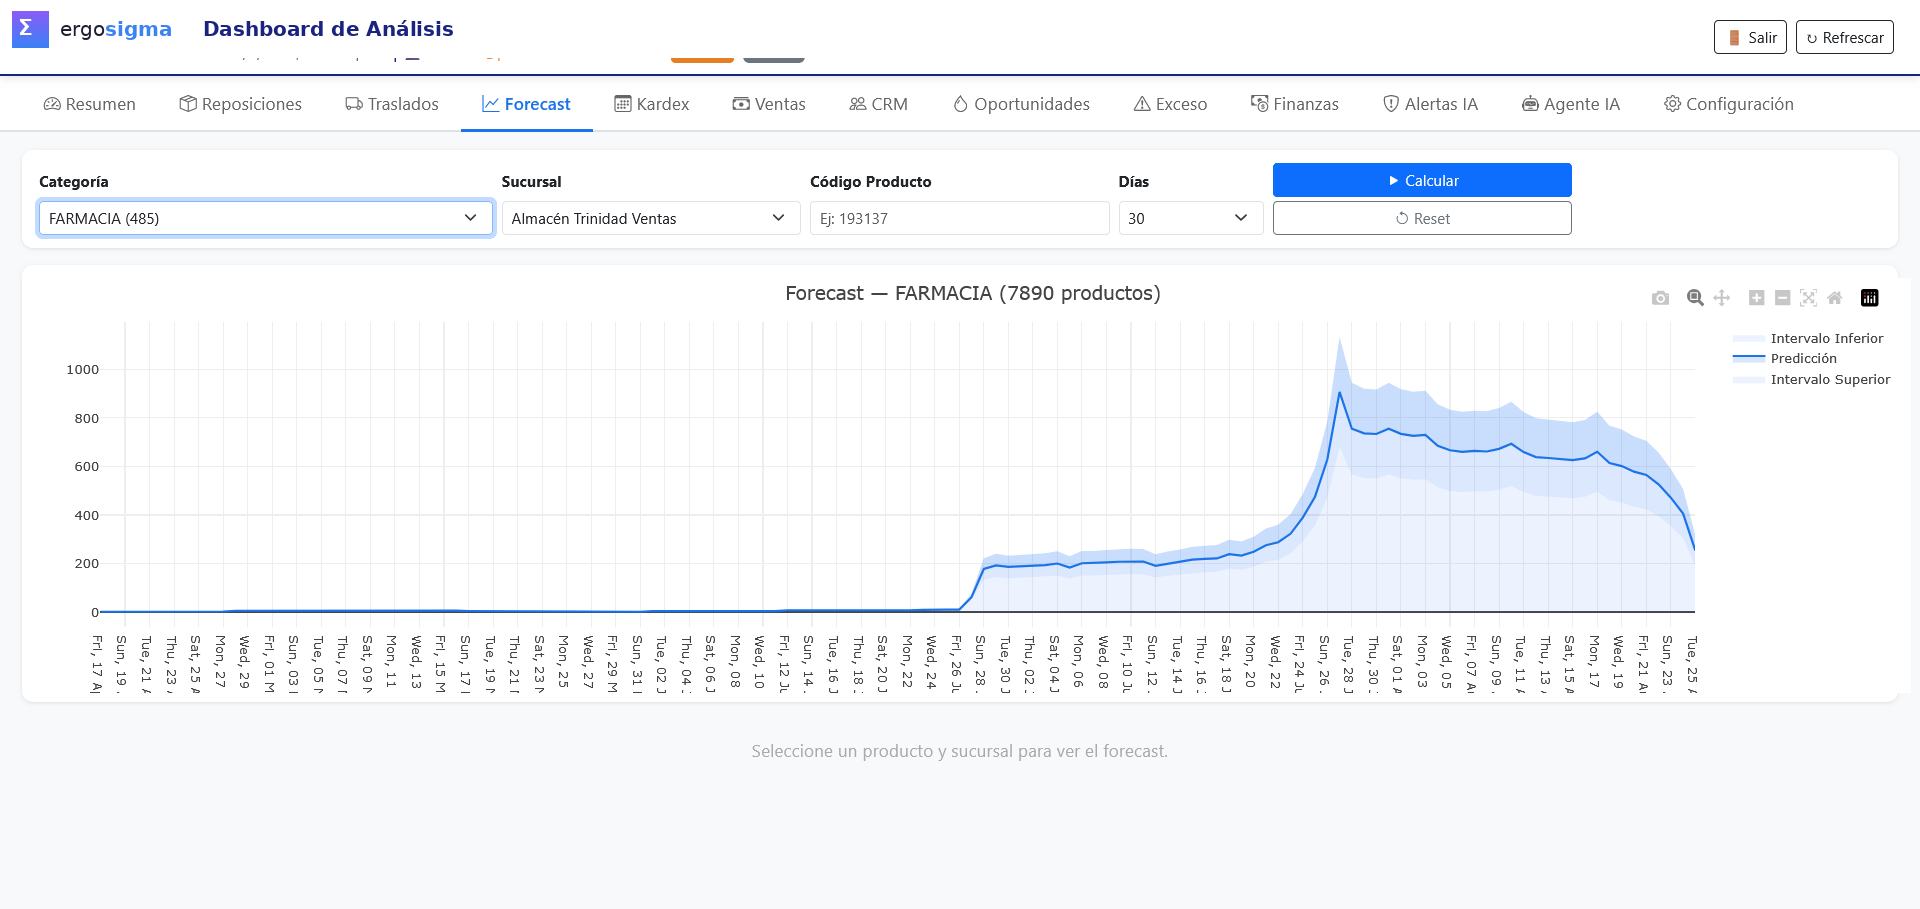Viewport: 1920px width, 909px height.
Task: Reset chart axes with home icon
Action: [x=1834, y=298]
